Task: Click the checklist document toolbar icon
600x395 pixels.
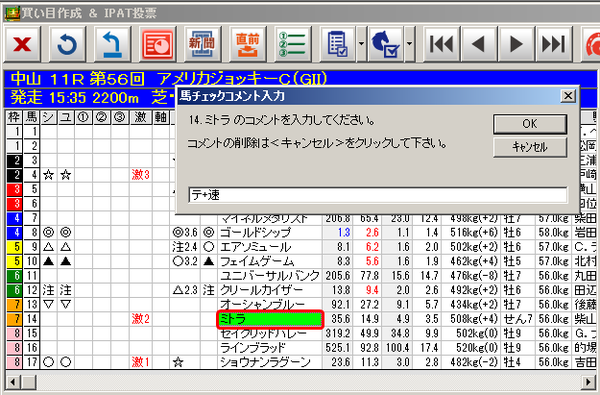Action: pyautogui.click(x=338, y=44)
